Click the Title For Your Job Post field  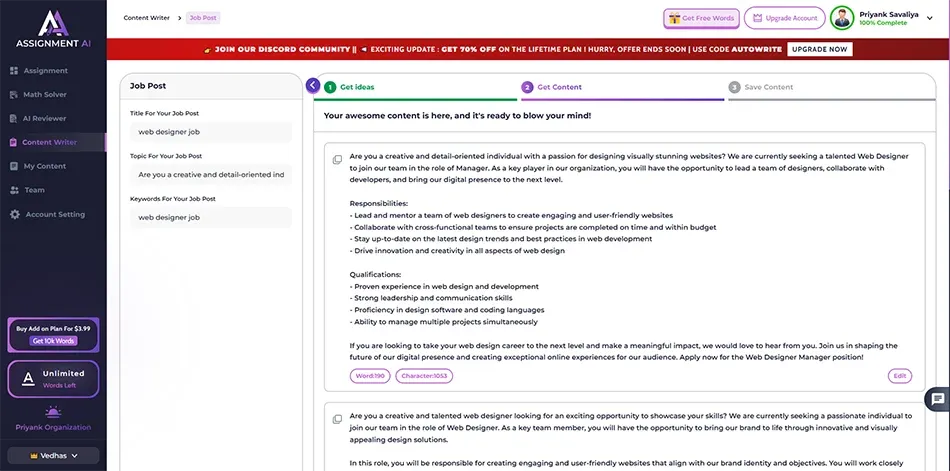point(211,131)
